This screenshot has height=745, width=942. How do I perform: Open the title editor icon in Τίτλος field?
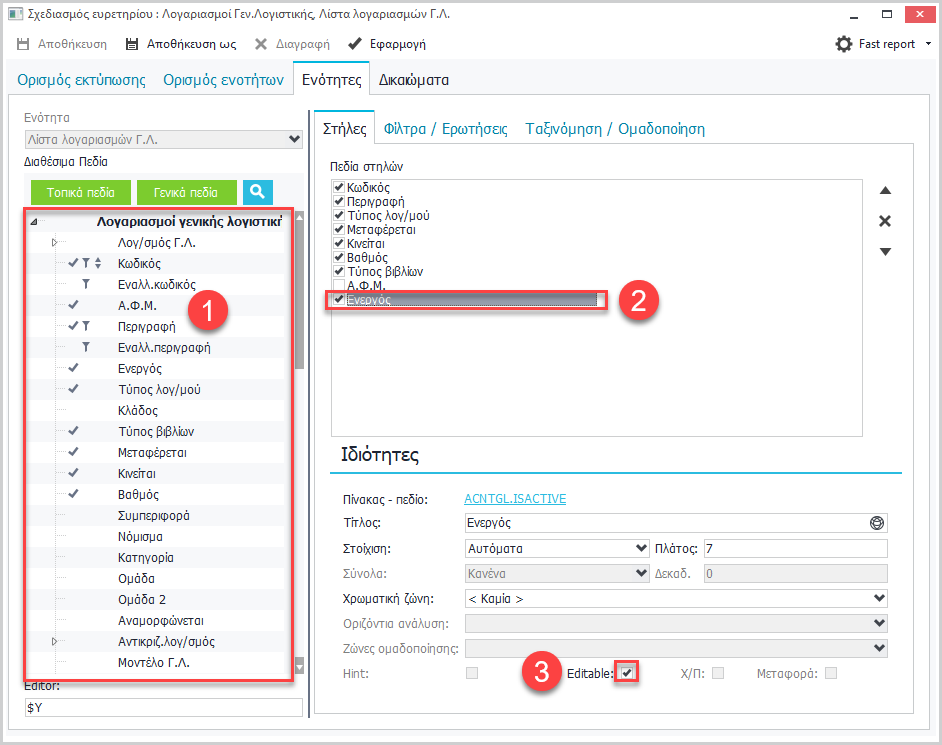click(877, 523)
